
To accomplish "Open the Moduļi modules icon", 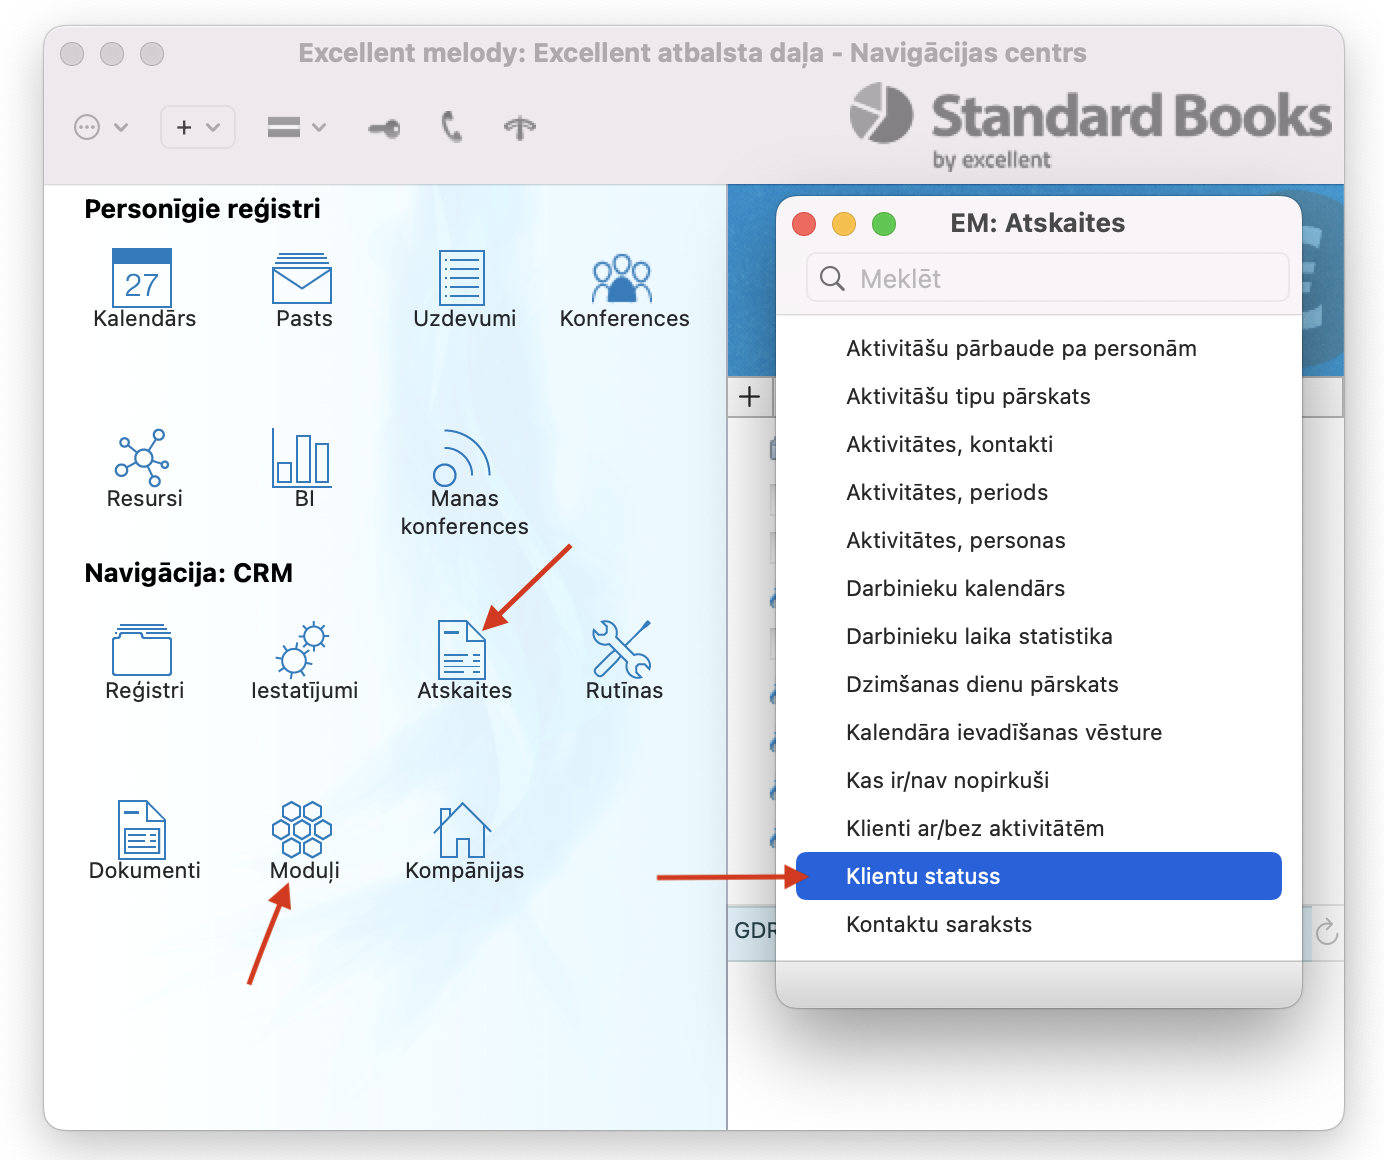I will (302, 831).
